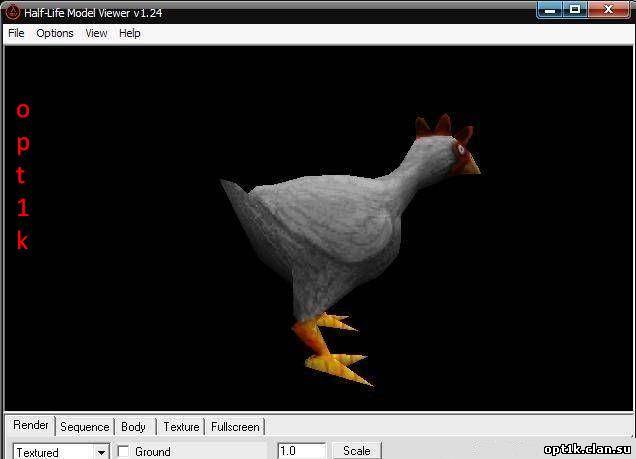Click the Scale button
636x459 pixels.
tap(357, 451)
